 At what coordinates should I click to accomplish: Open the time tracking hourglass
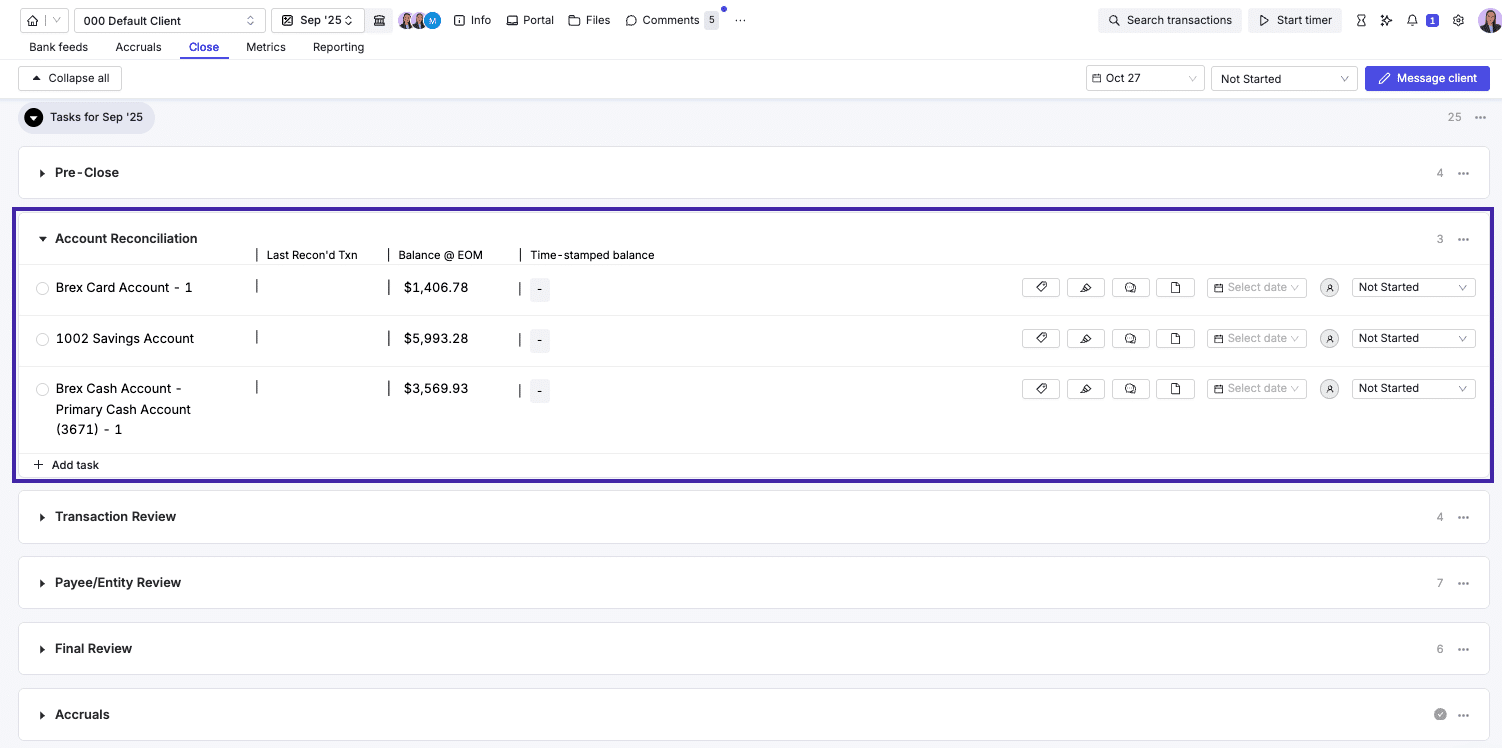click(x=1361, y=19)
